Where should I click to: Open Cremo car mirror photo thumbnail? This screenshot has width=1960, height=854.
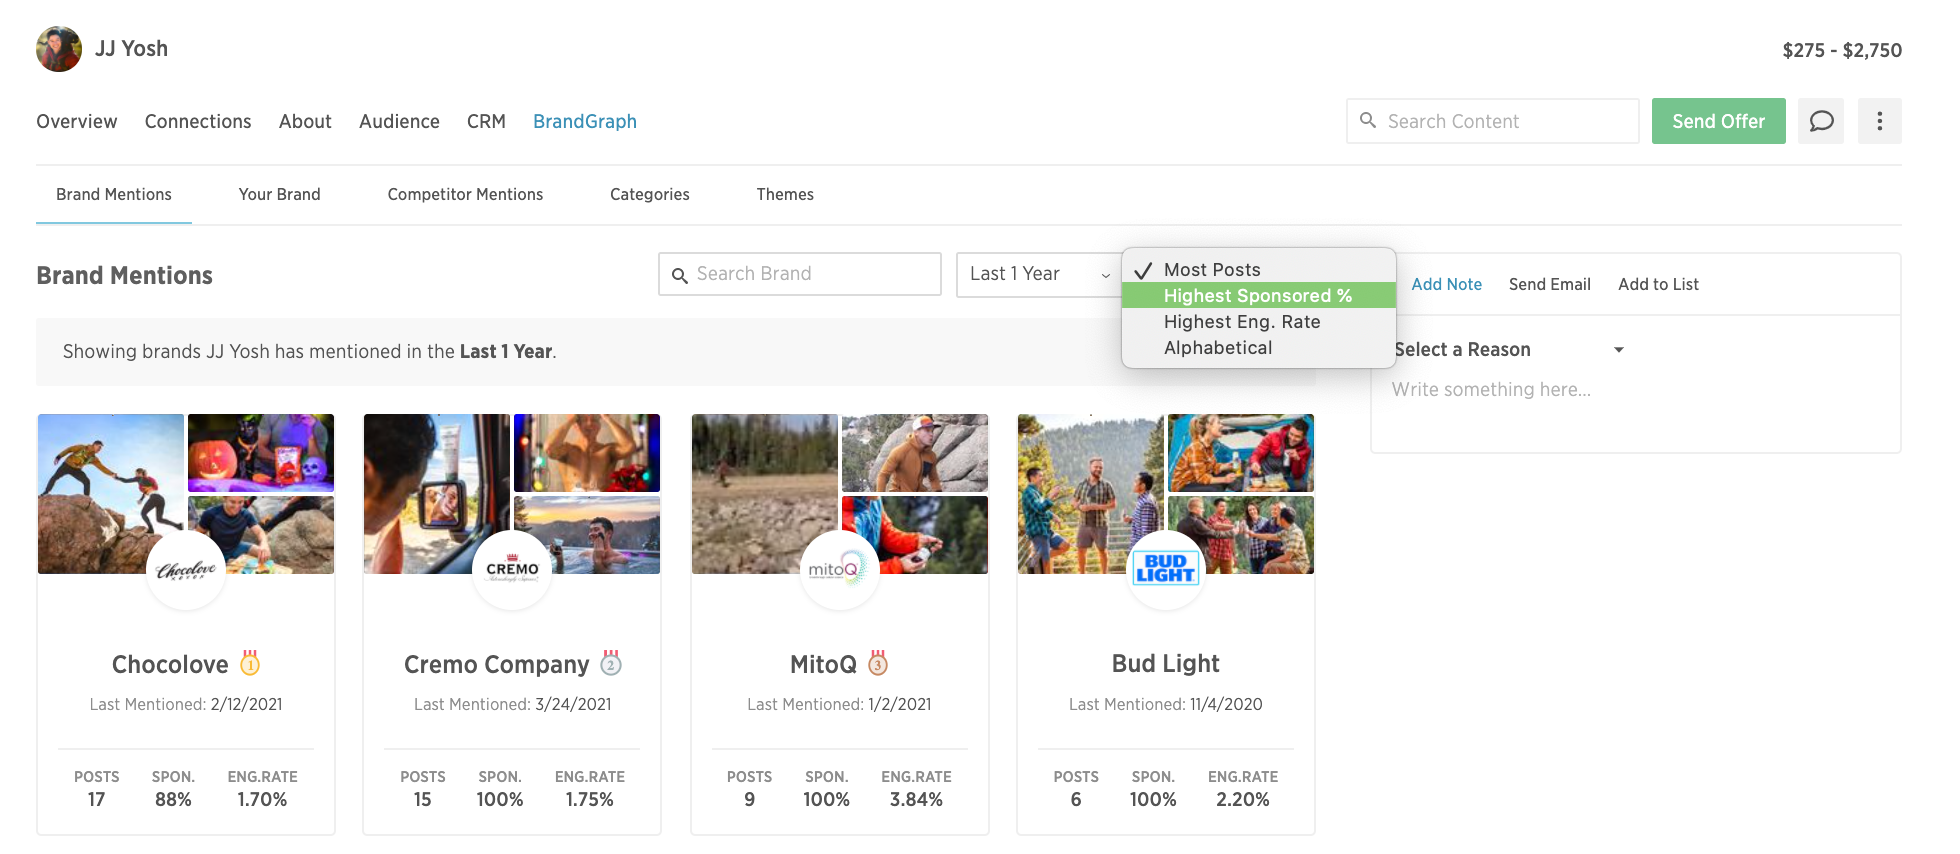tap(437, 494)
